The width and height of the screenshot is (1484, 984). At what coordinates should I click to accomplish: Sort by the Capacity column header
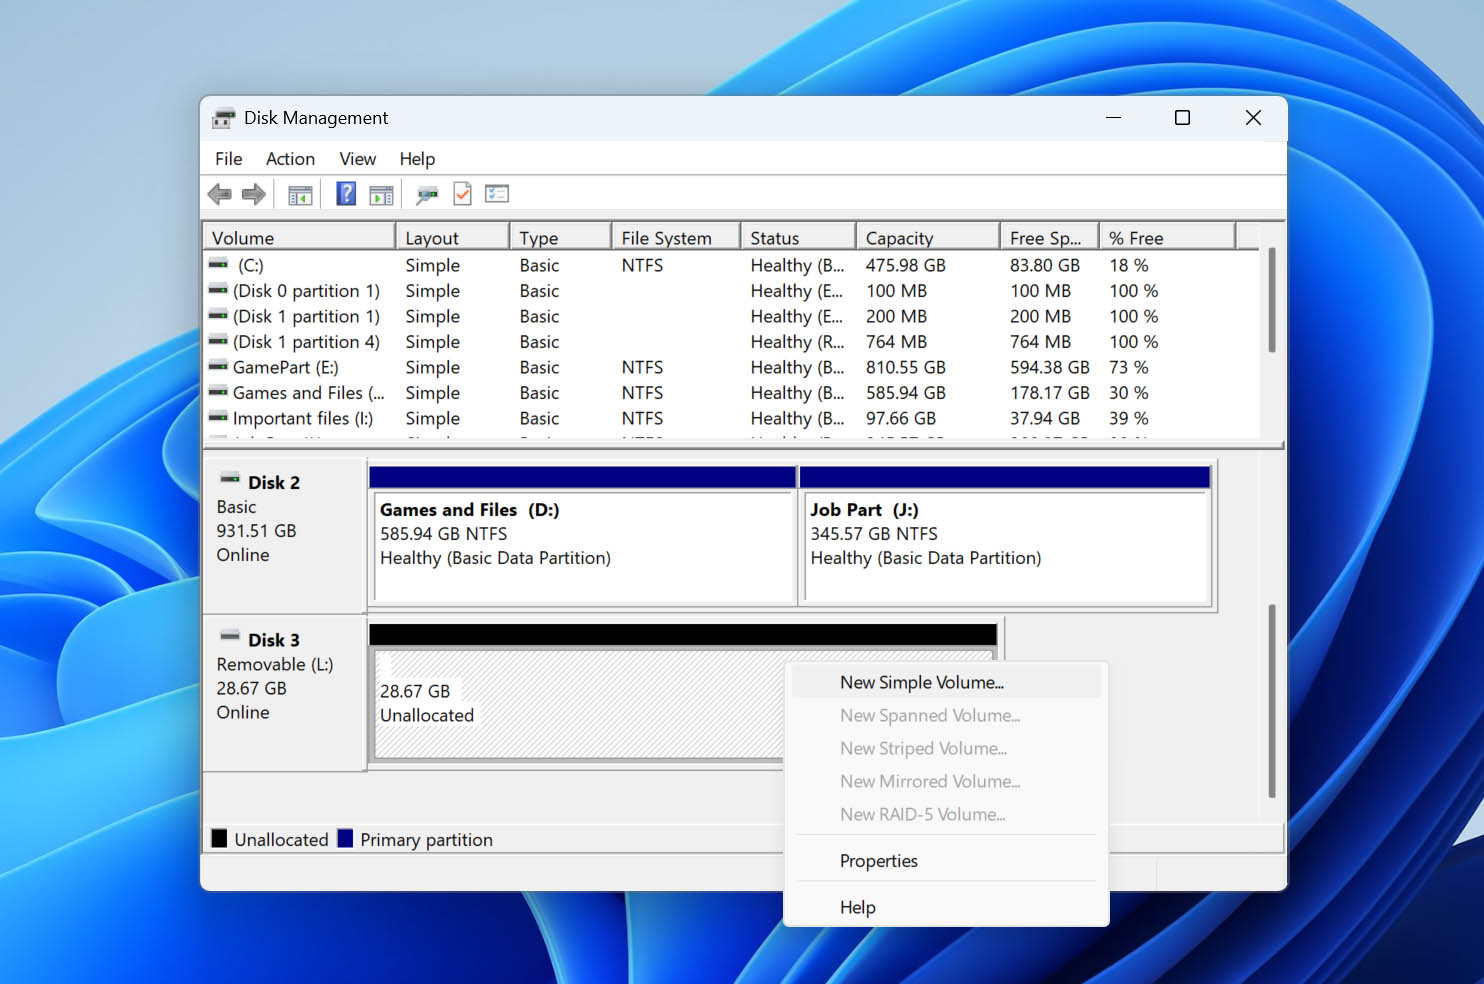(927, 238)
